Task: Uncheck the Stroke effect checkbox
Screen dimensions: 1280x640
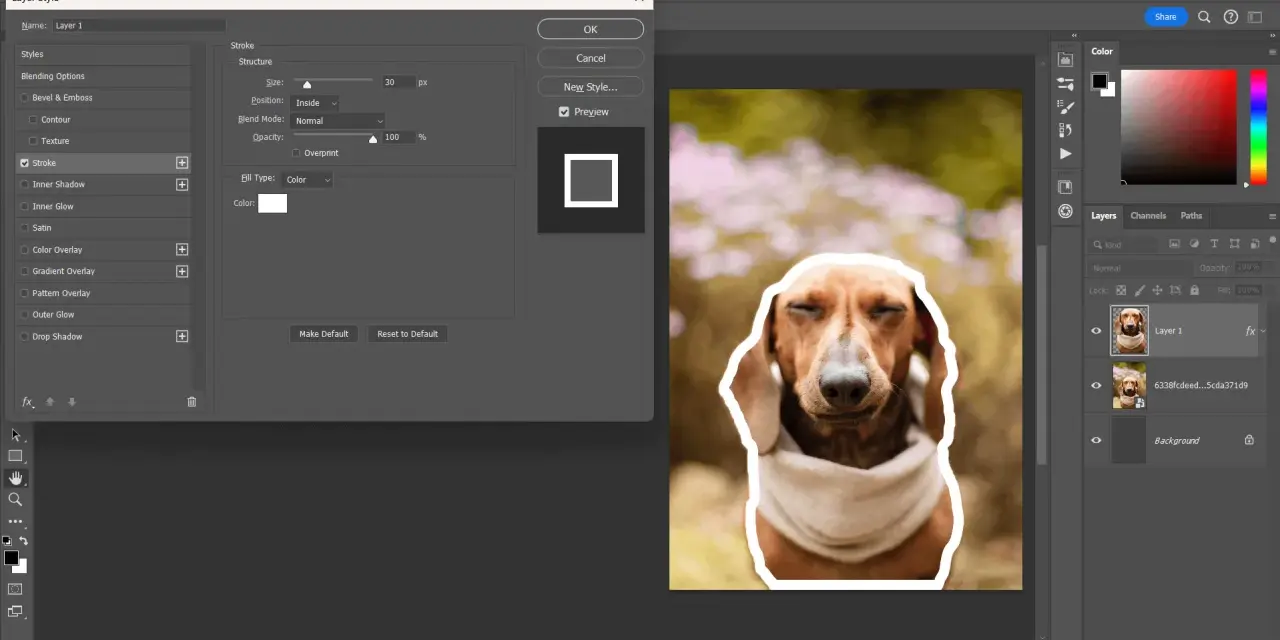Action: click(25, 163)
